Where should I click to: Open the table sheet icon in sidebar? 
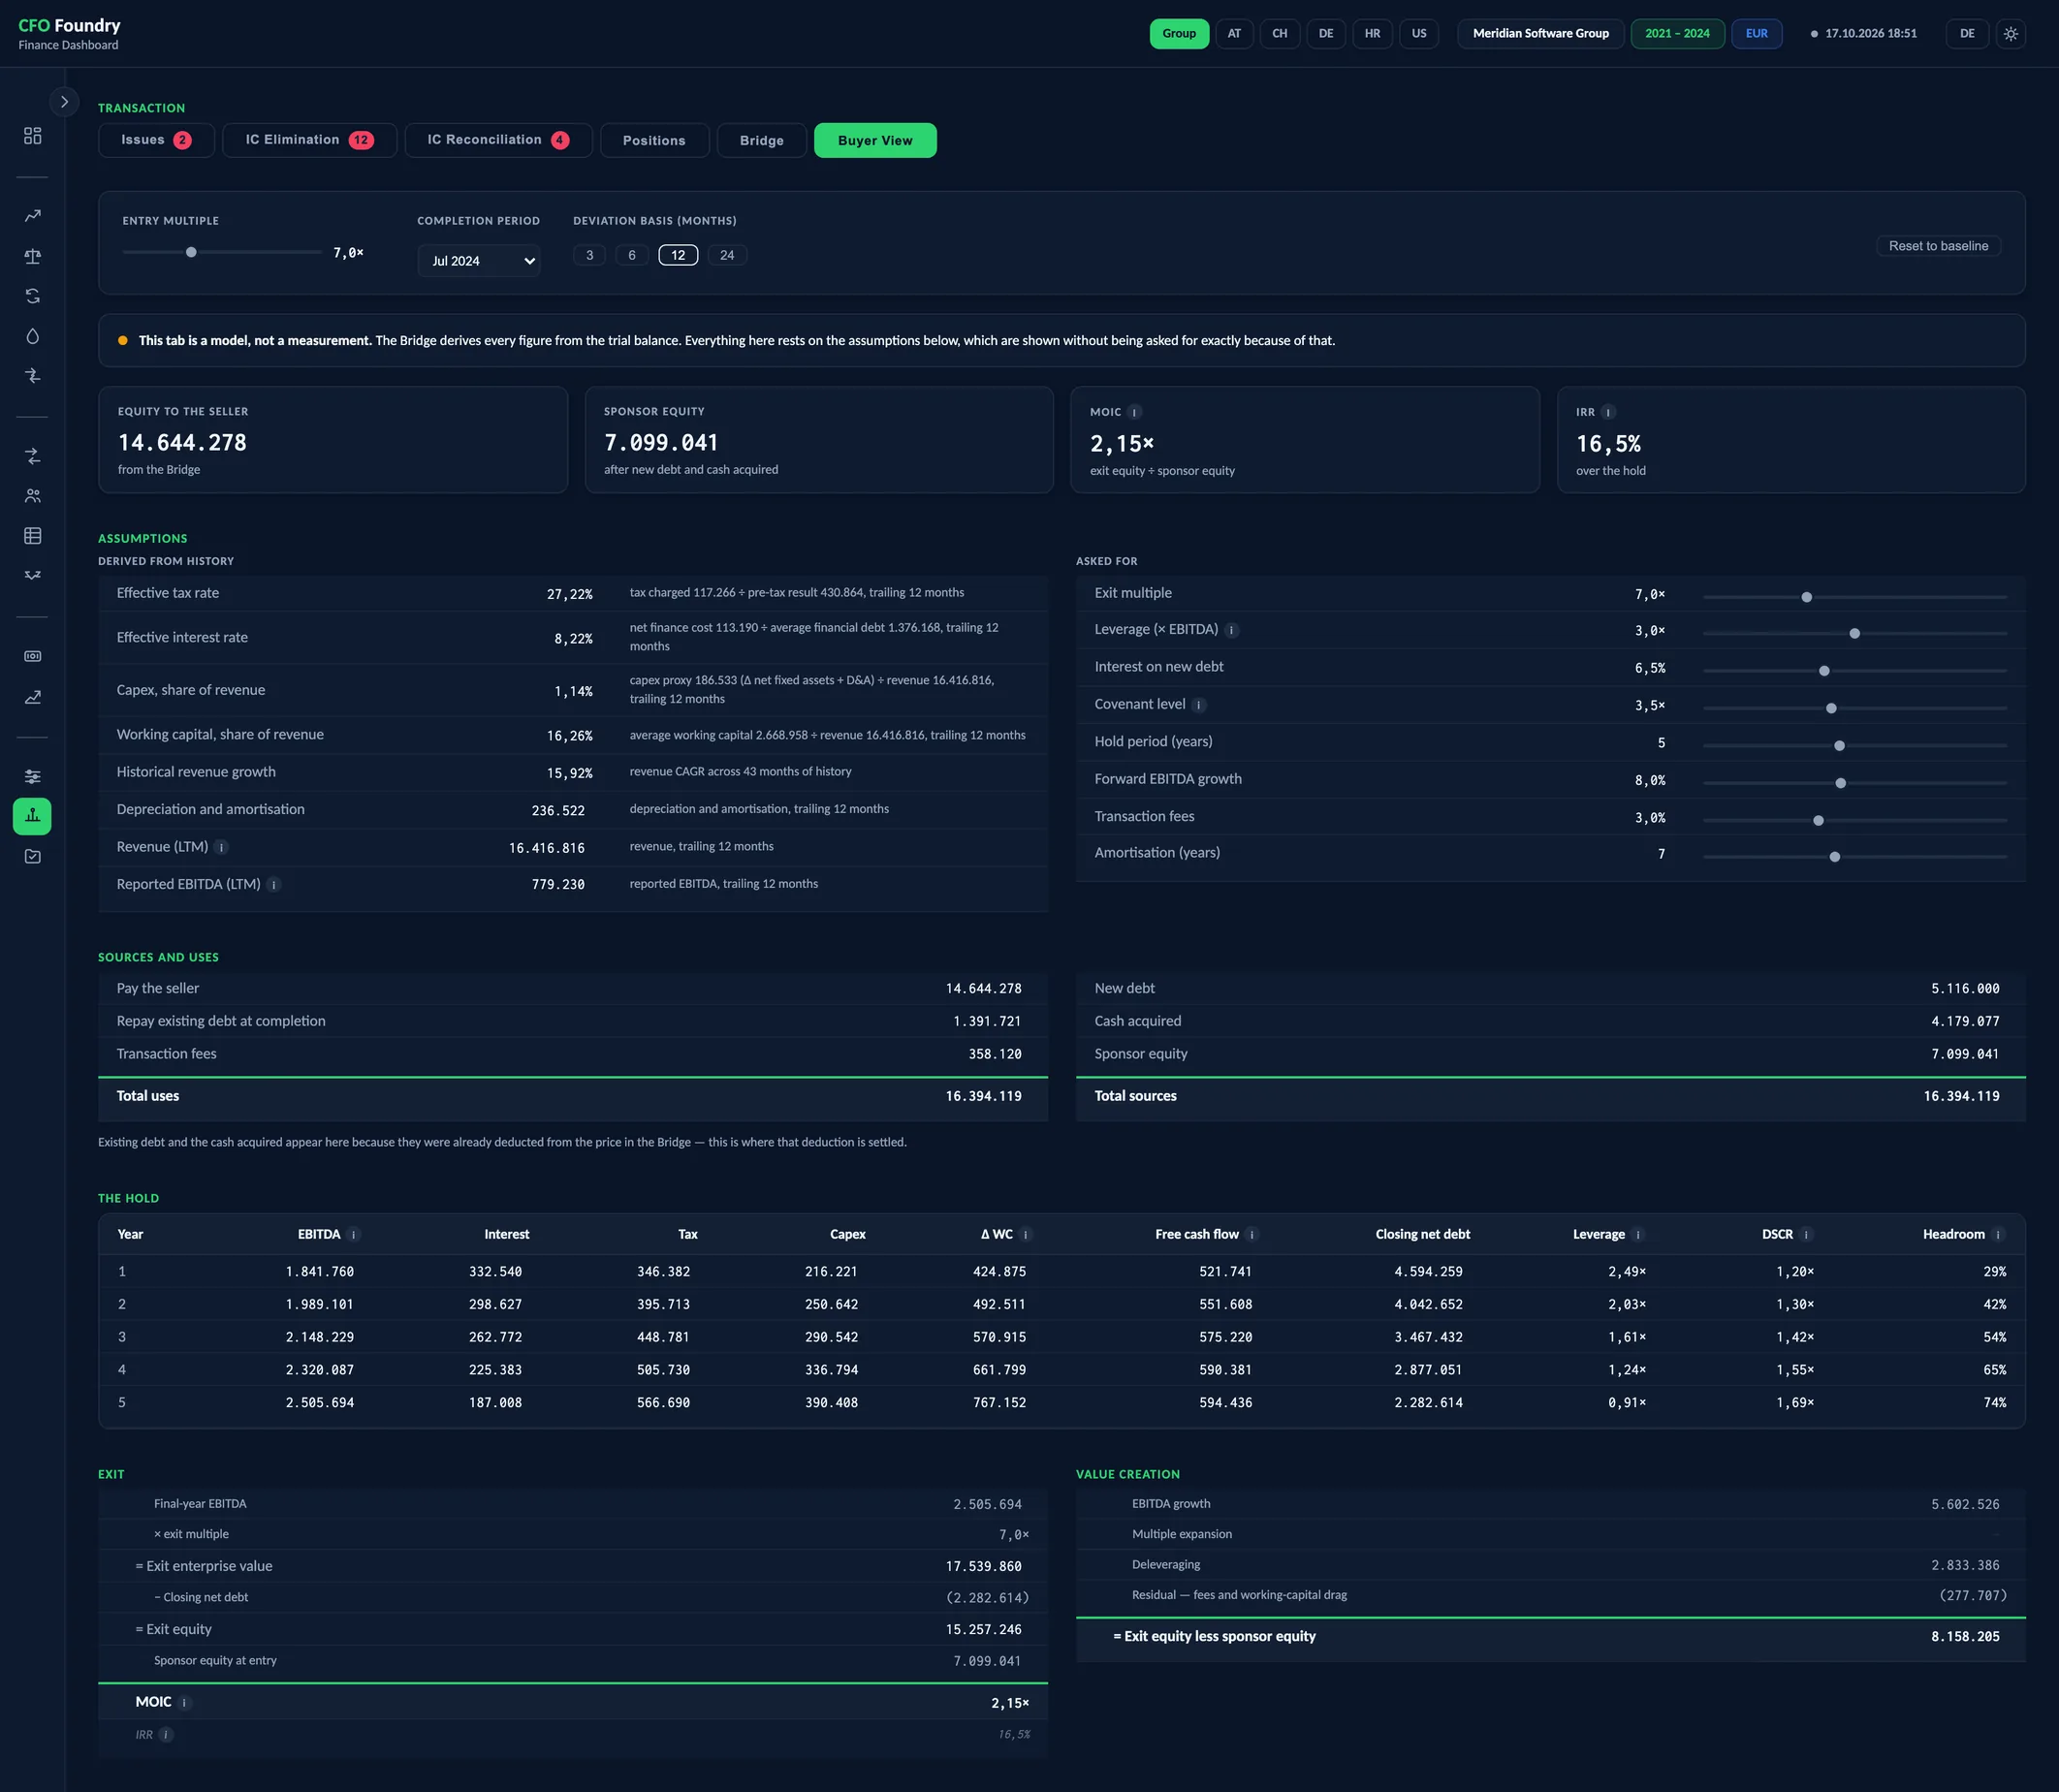tap(32, 536)
